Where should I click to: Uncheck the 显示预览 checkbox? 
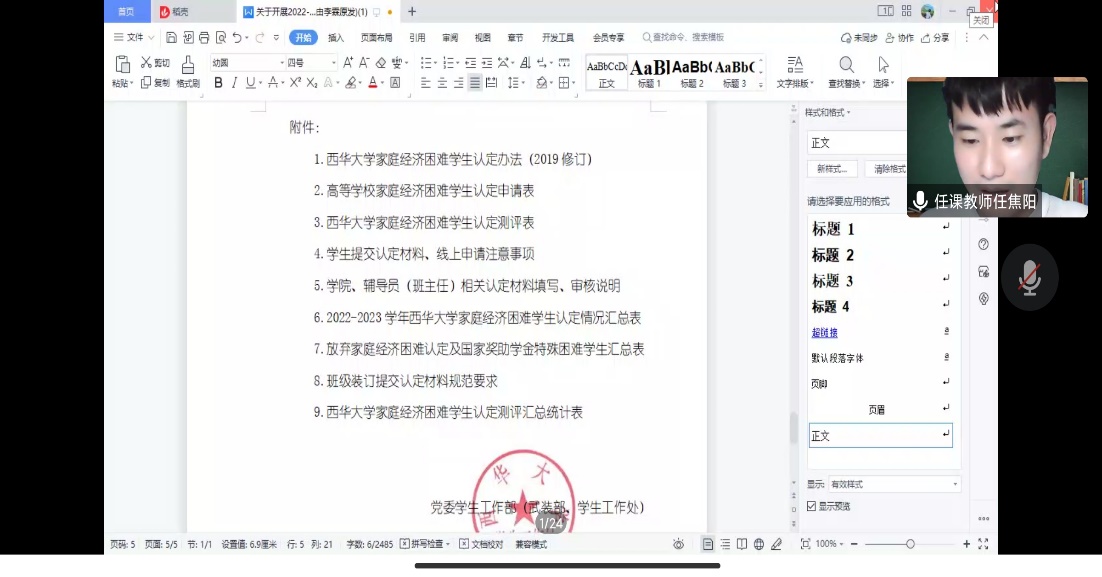pyautogui.click(x=812, y=506)
